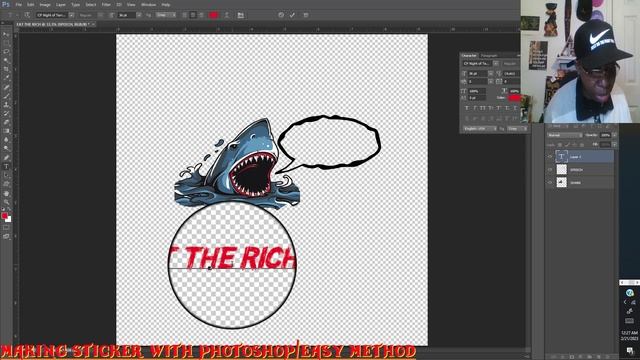Toggle Quick Mask mode in toolbar

pos(6,228)
